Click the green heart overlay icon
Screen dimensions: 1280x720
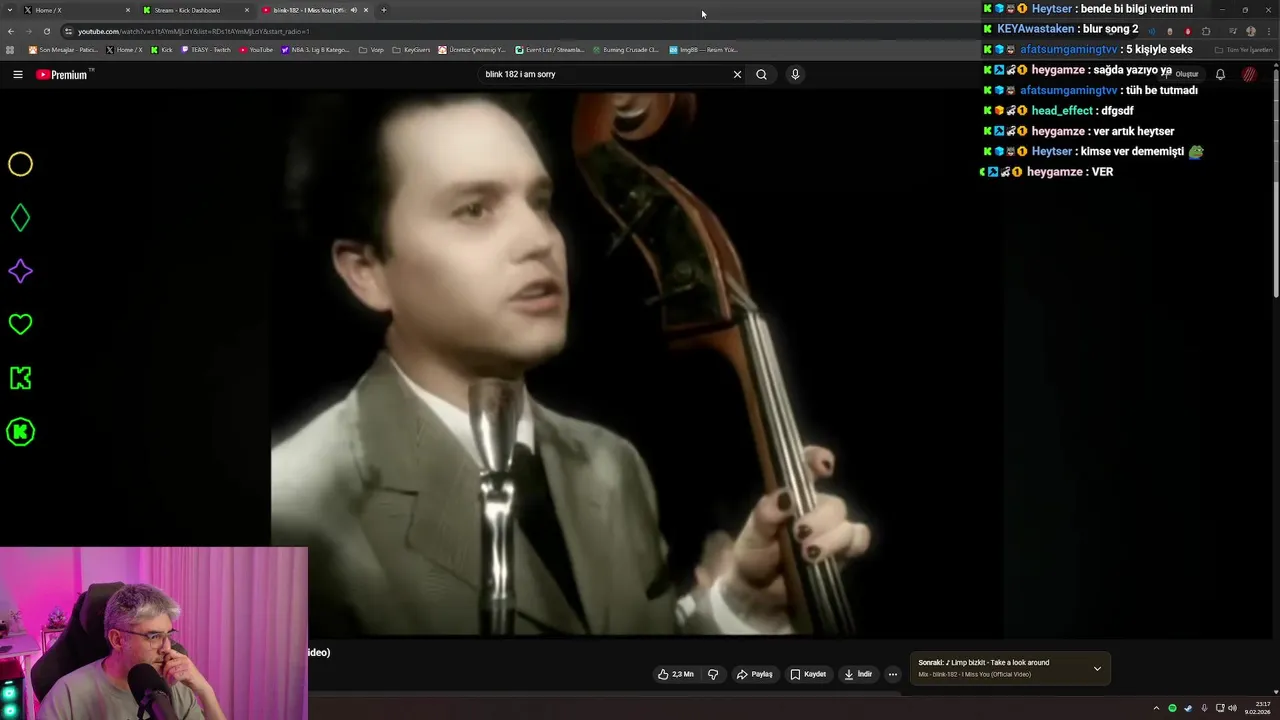coord(20,324)
